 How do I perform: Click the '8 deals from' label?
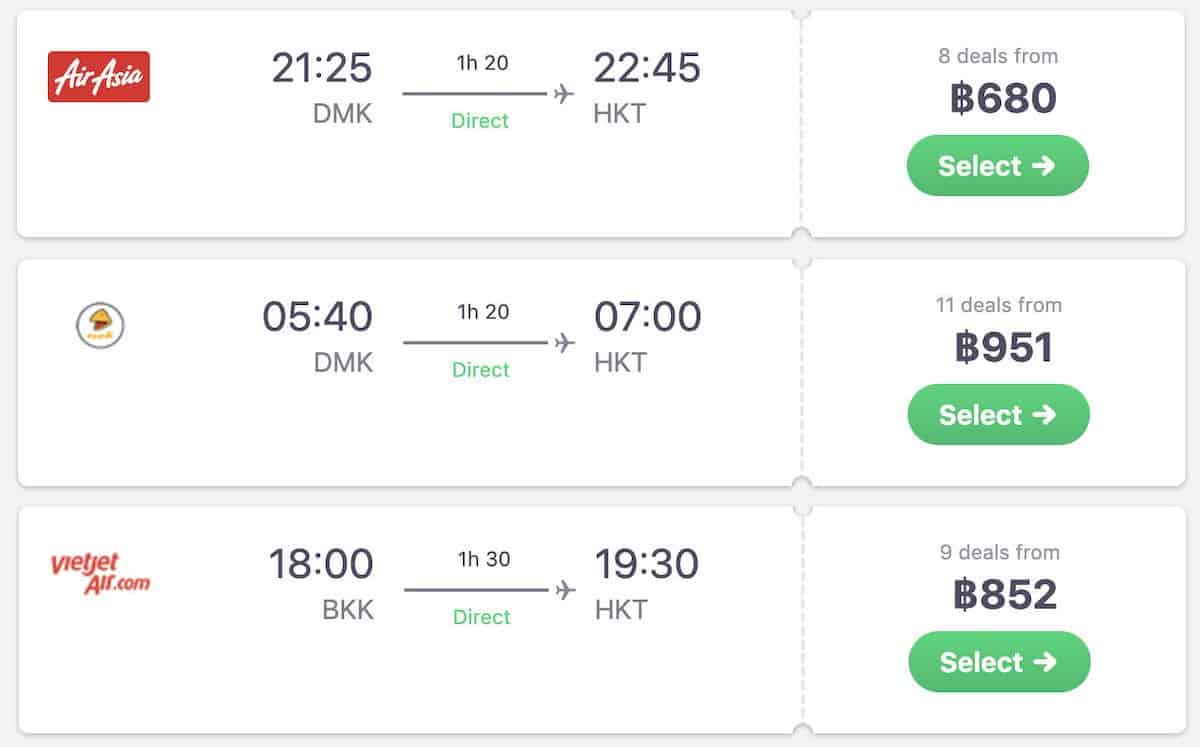click(x=998, y=56)
